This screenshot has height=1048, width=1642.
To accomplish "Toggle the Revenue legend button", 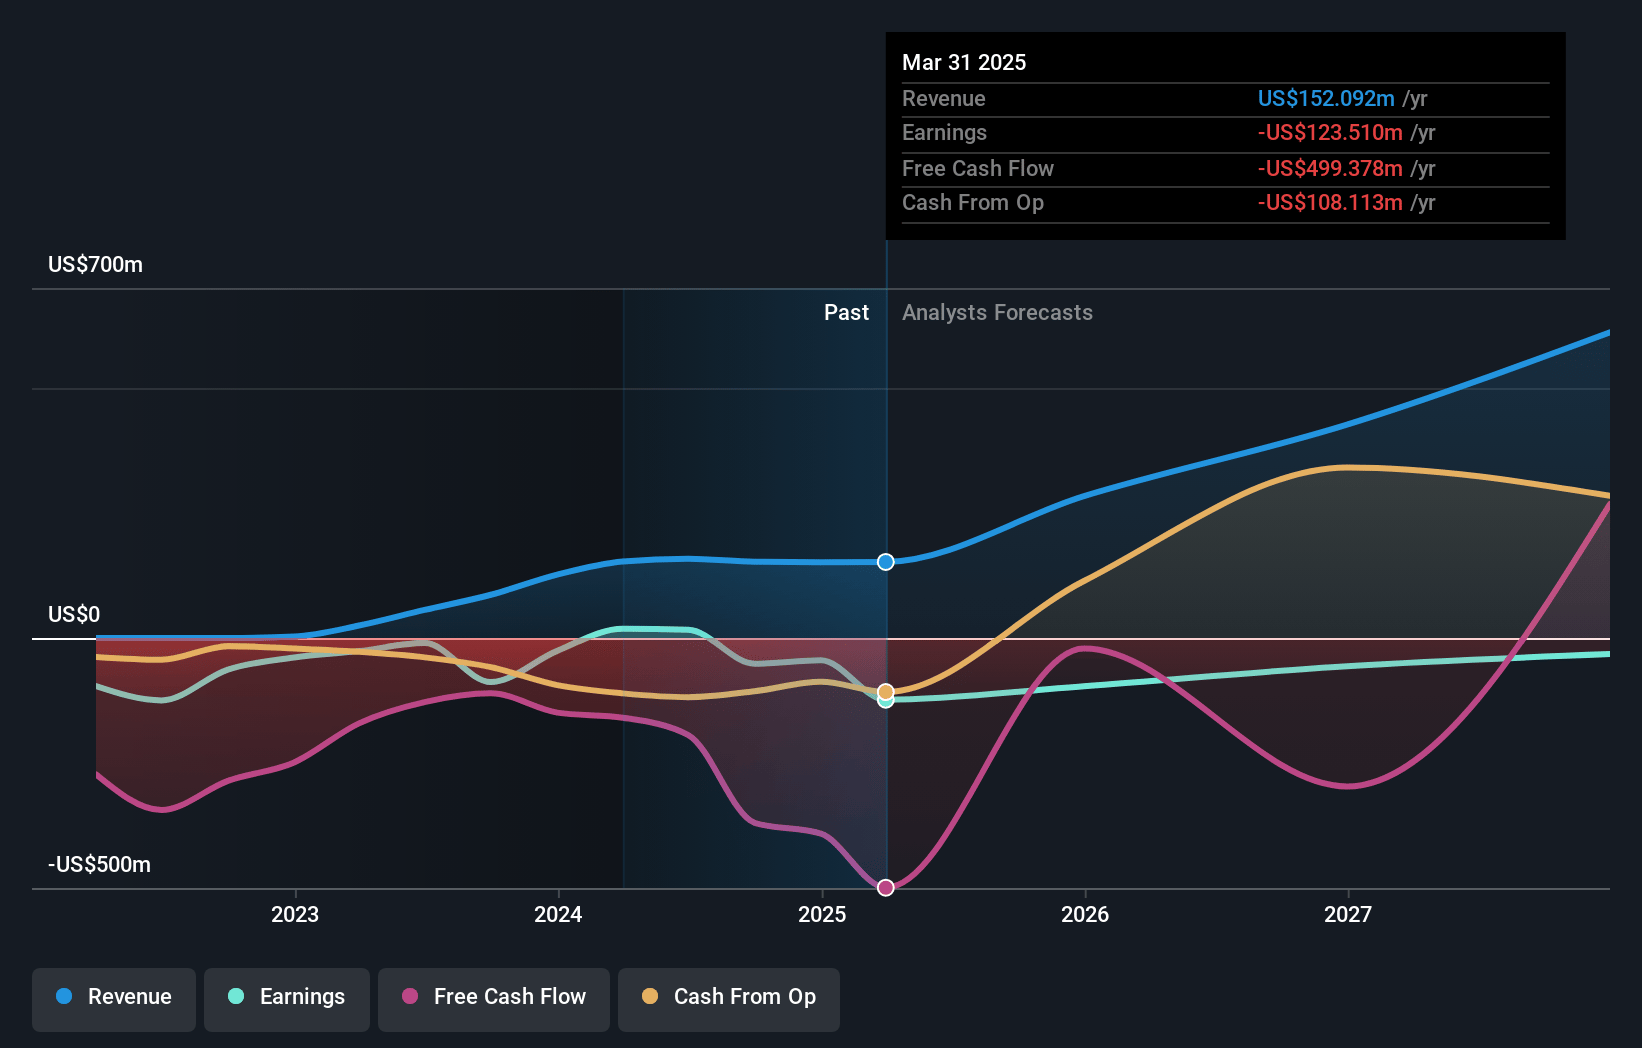I will pyautogui.click(x=114, y=999).
